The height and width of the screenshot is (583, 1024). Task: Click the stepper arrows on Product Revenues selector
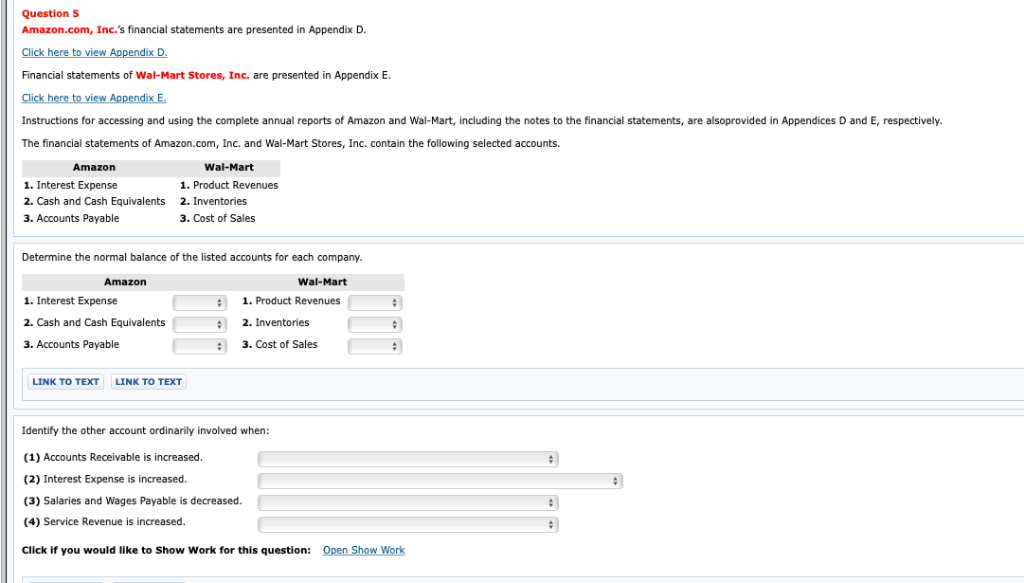tap(394, 301)
